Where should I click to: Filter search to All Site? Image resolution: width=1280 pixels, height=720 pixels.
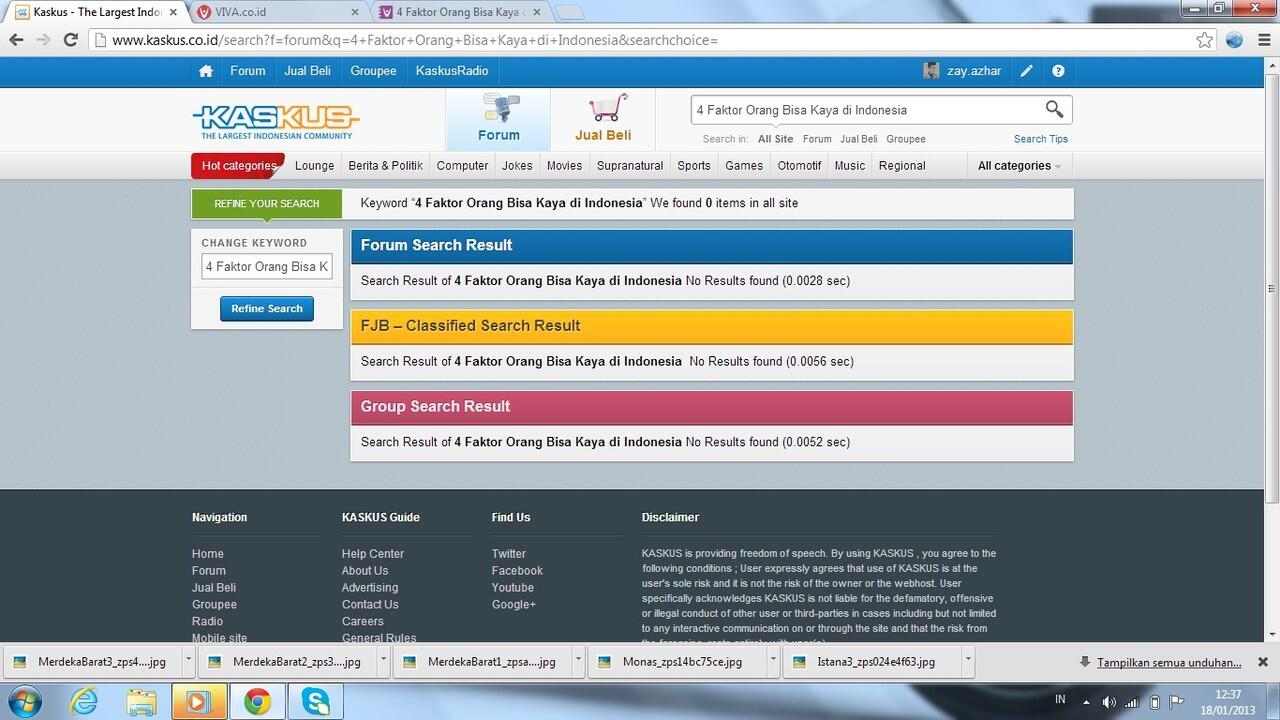pos(775,139)
